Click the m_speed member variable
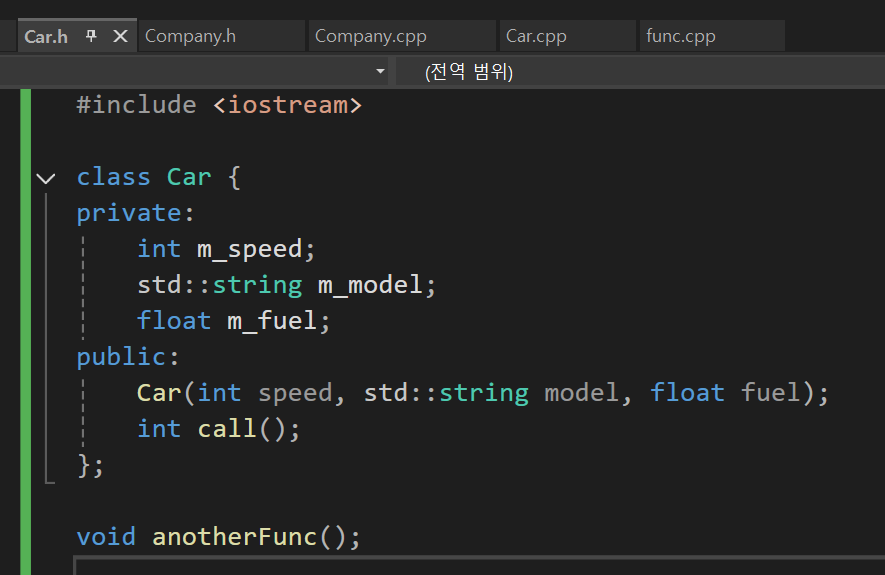 (249, 249)
